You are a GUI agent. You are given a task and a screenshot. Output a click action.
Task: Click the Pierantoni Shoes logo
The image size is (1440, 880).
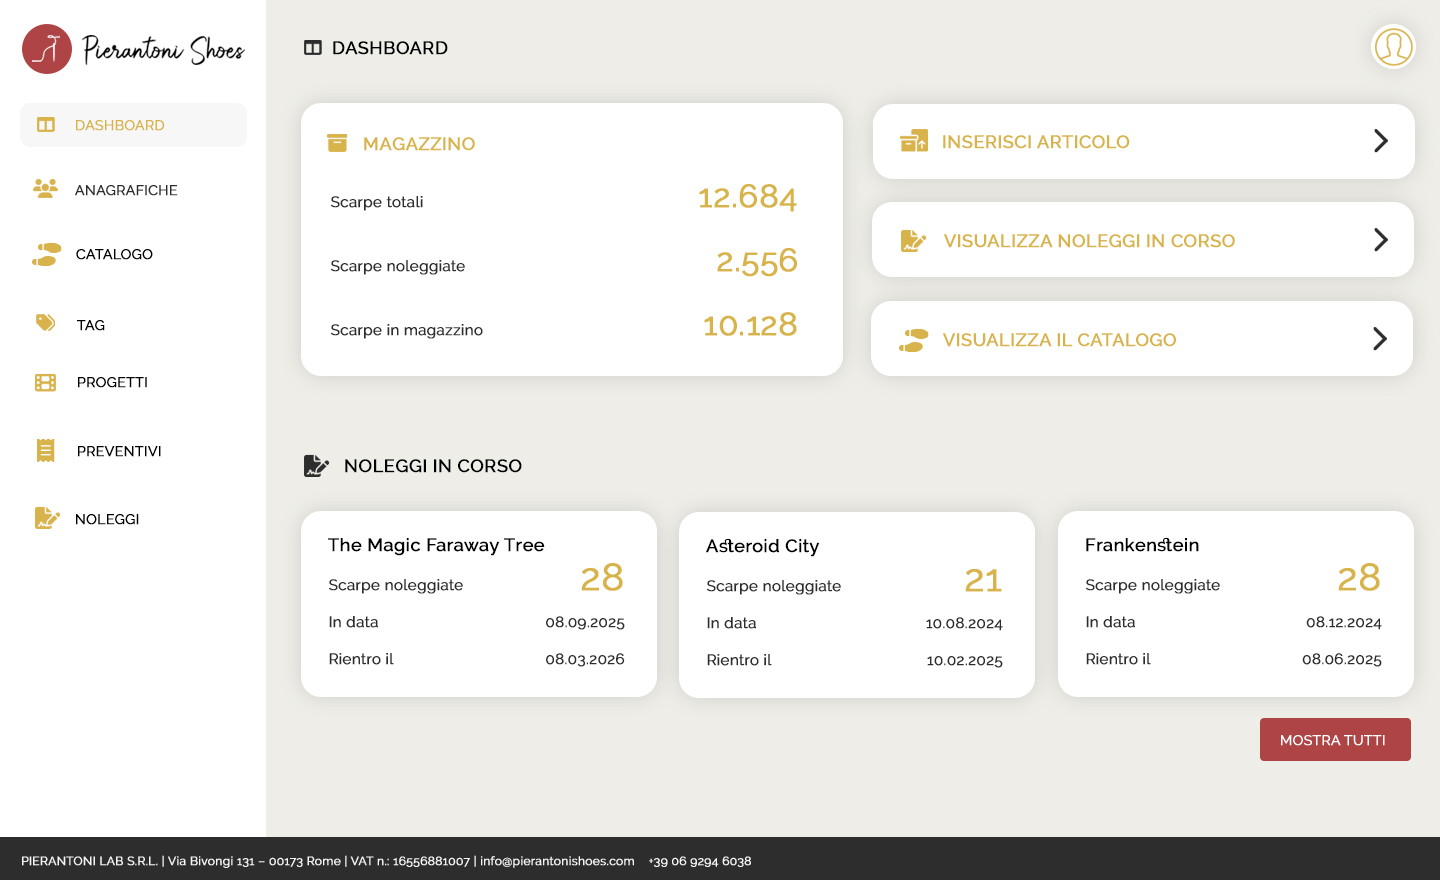click(x=133, y=49)
